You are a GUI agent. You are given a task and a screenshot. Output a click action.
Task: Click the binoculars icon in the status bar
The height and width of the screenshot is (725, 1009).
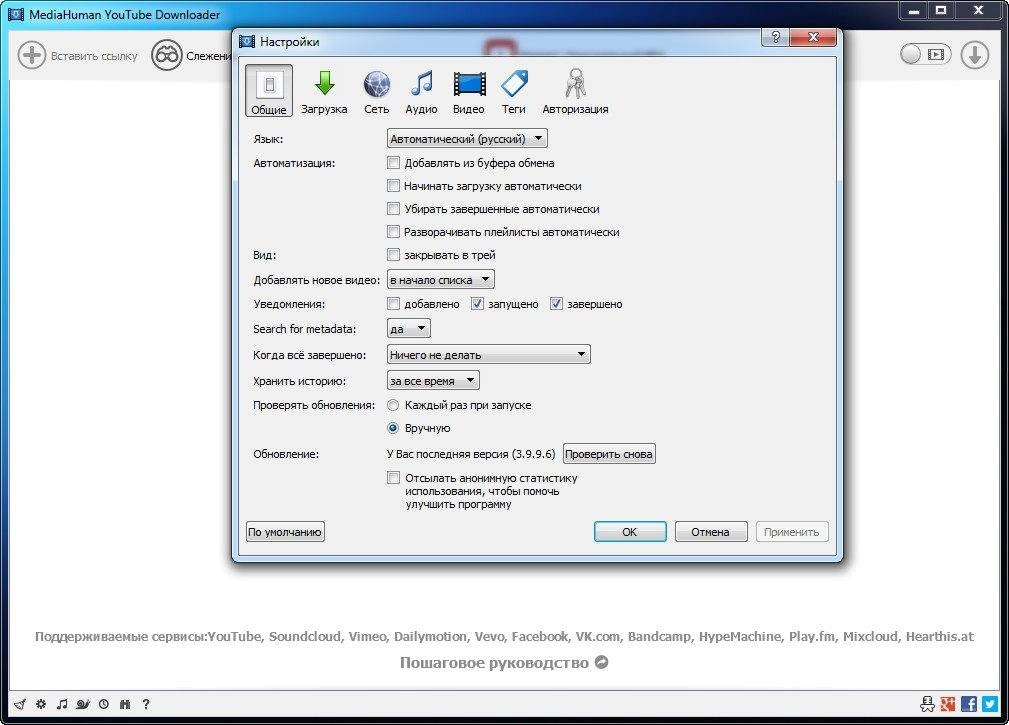point(125,704)
